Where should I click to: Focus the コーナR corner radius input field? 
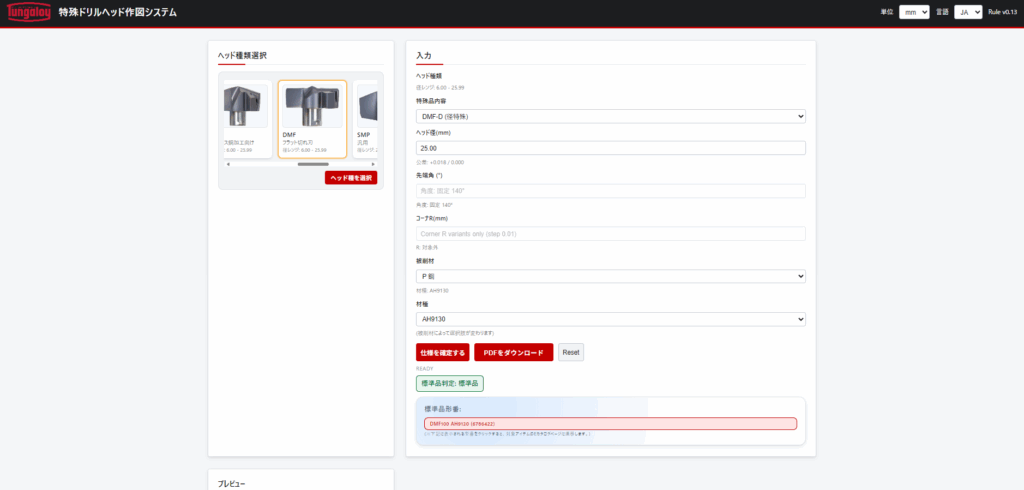click(610, 234)
